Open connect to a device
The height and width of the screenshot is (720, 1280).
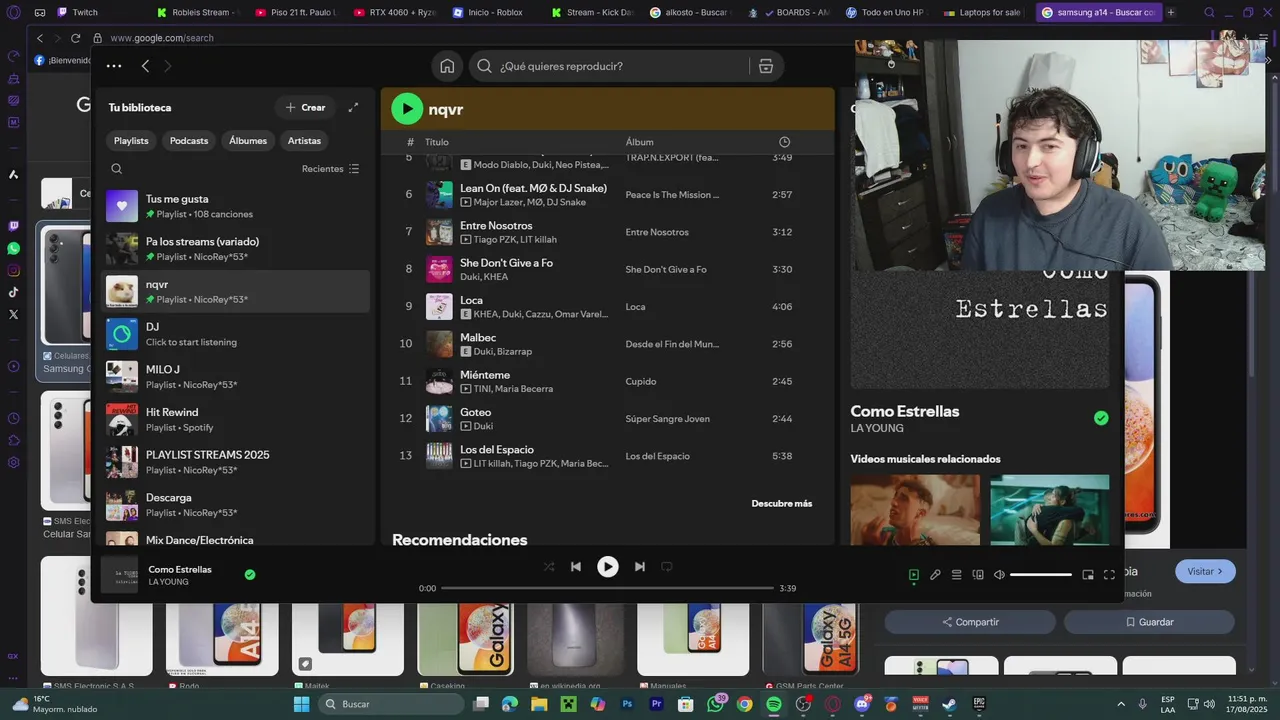[978, 575]
